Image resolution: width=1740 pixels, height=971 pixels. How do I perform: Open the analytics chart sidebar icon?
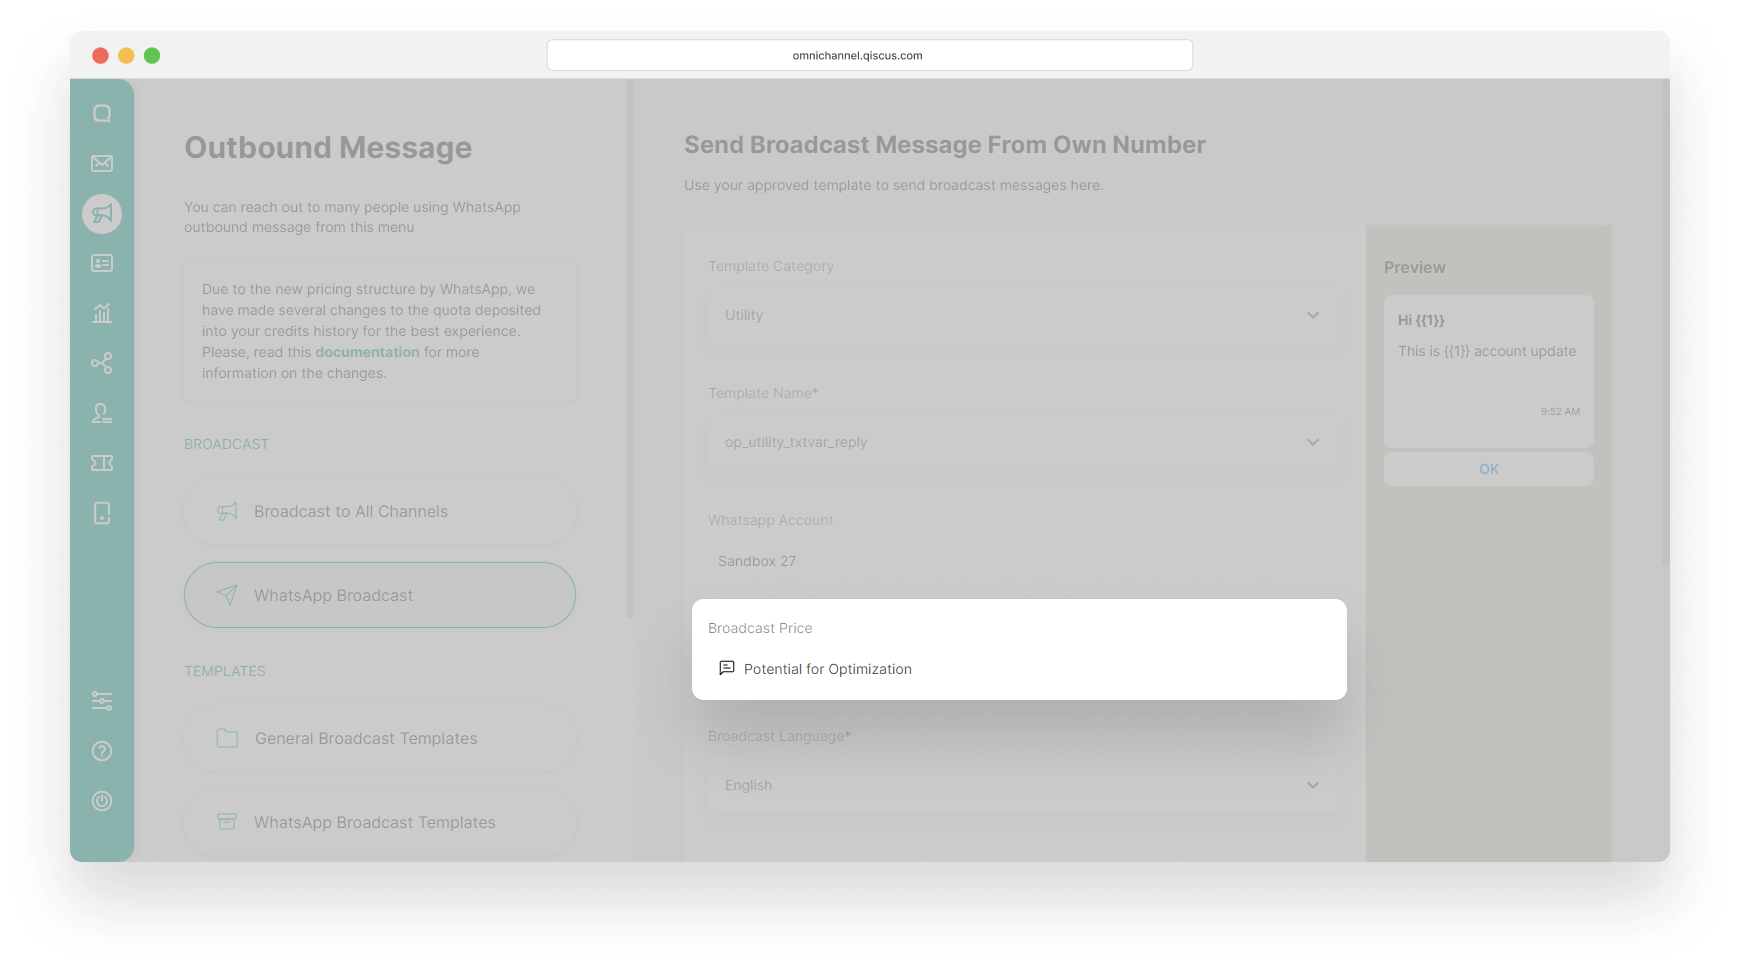102,313
